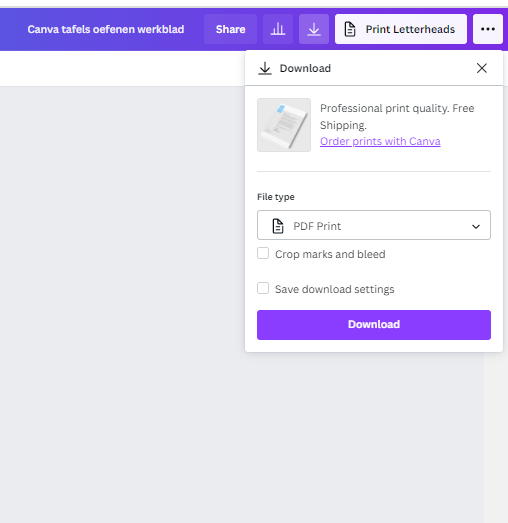
Task: Tick the Save download settings checkbox
Action: point(263,288)
